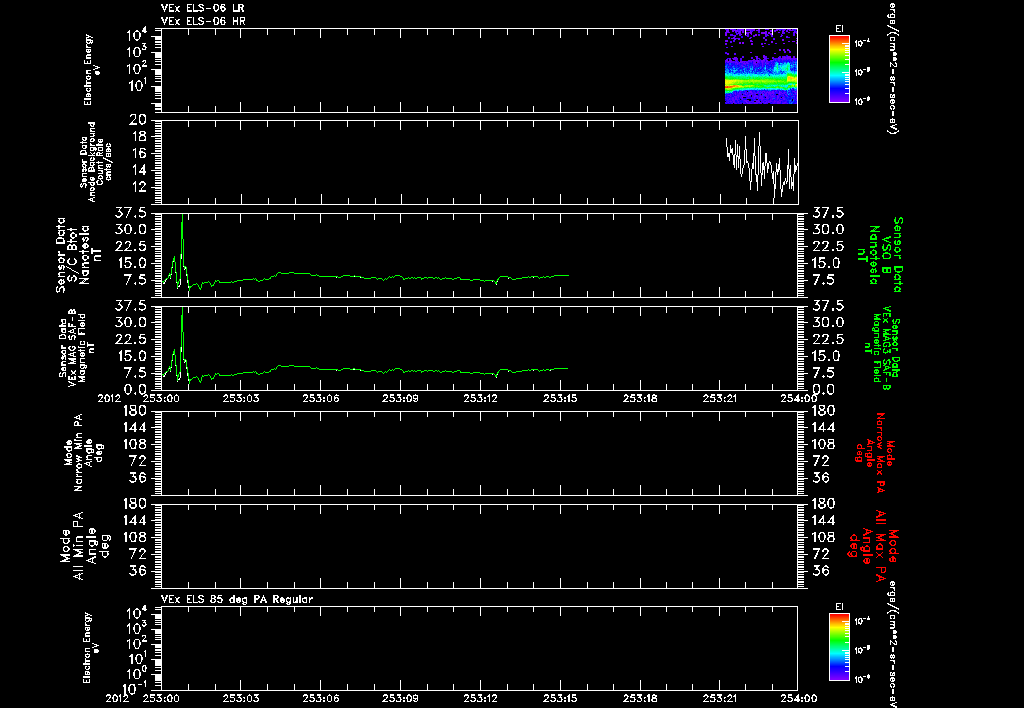The width and height of the screenshot is (1024, 708).
Task: Click '253:09' on the middle time axis
Action: pos(400,398)
